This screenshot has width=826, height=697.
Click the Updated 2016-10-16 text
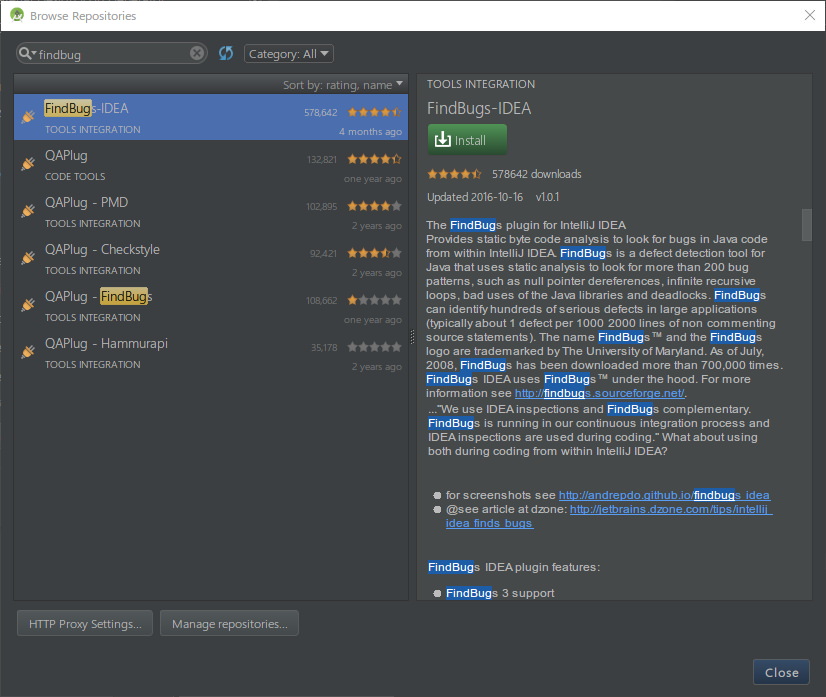point(475,197)
